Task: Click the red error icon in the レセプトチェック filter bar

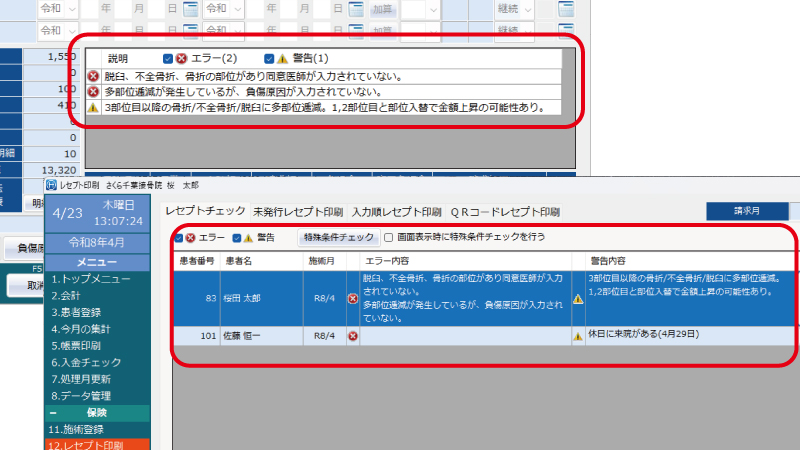Action: [x=190, y=238]
